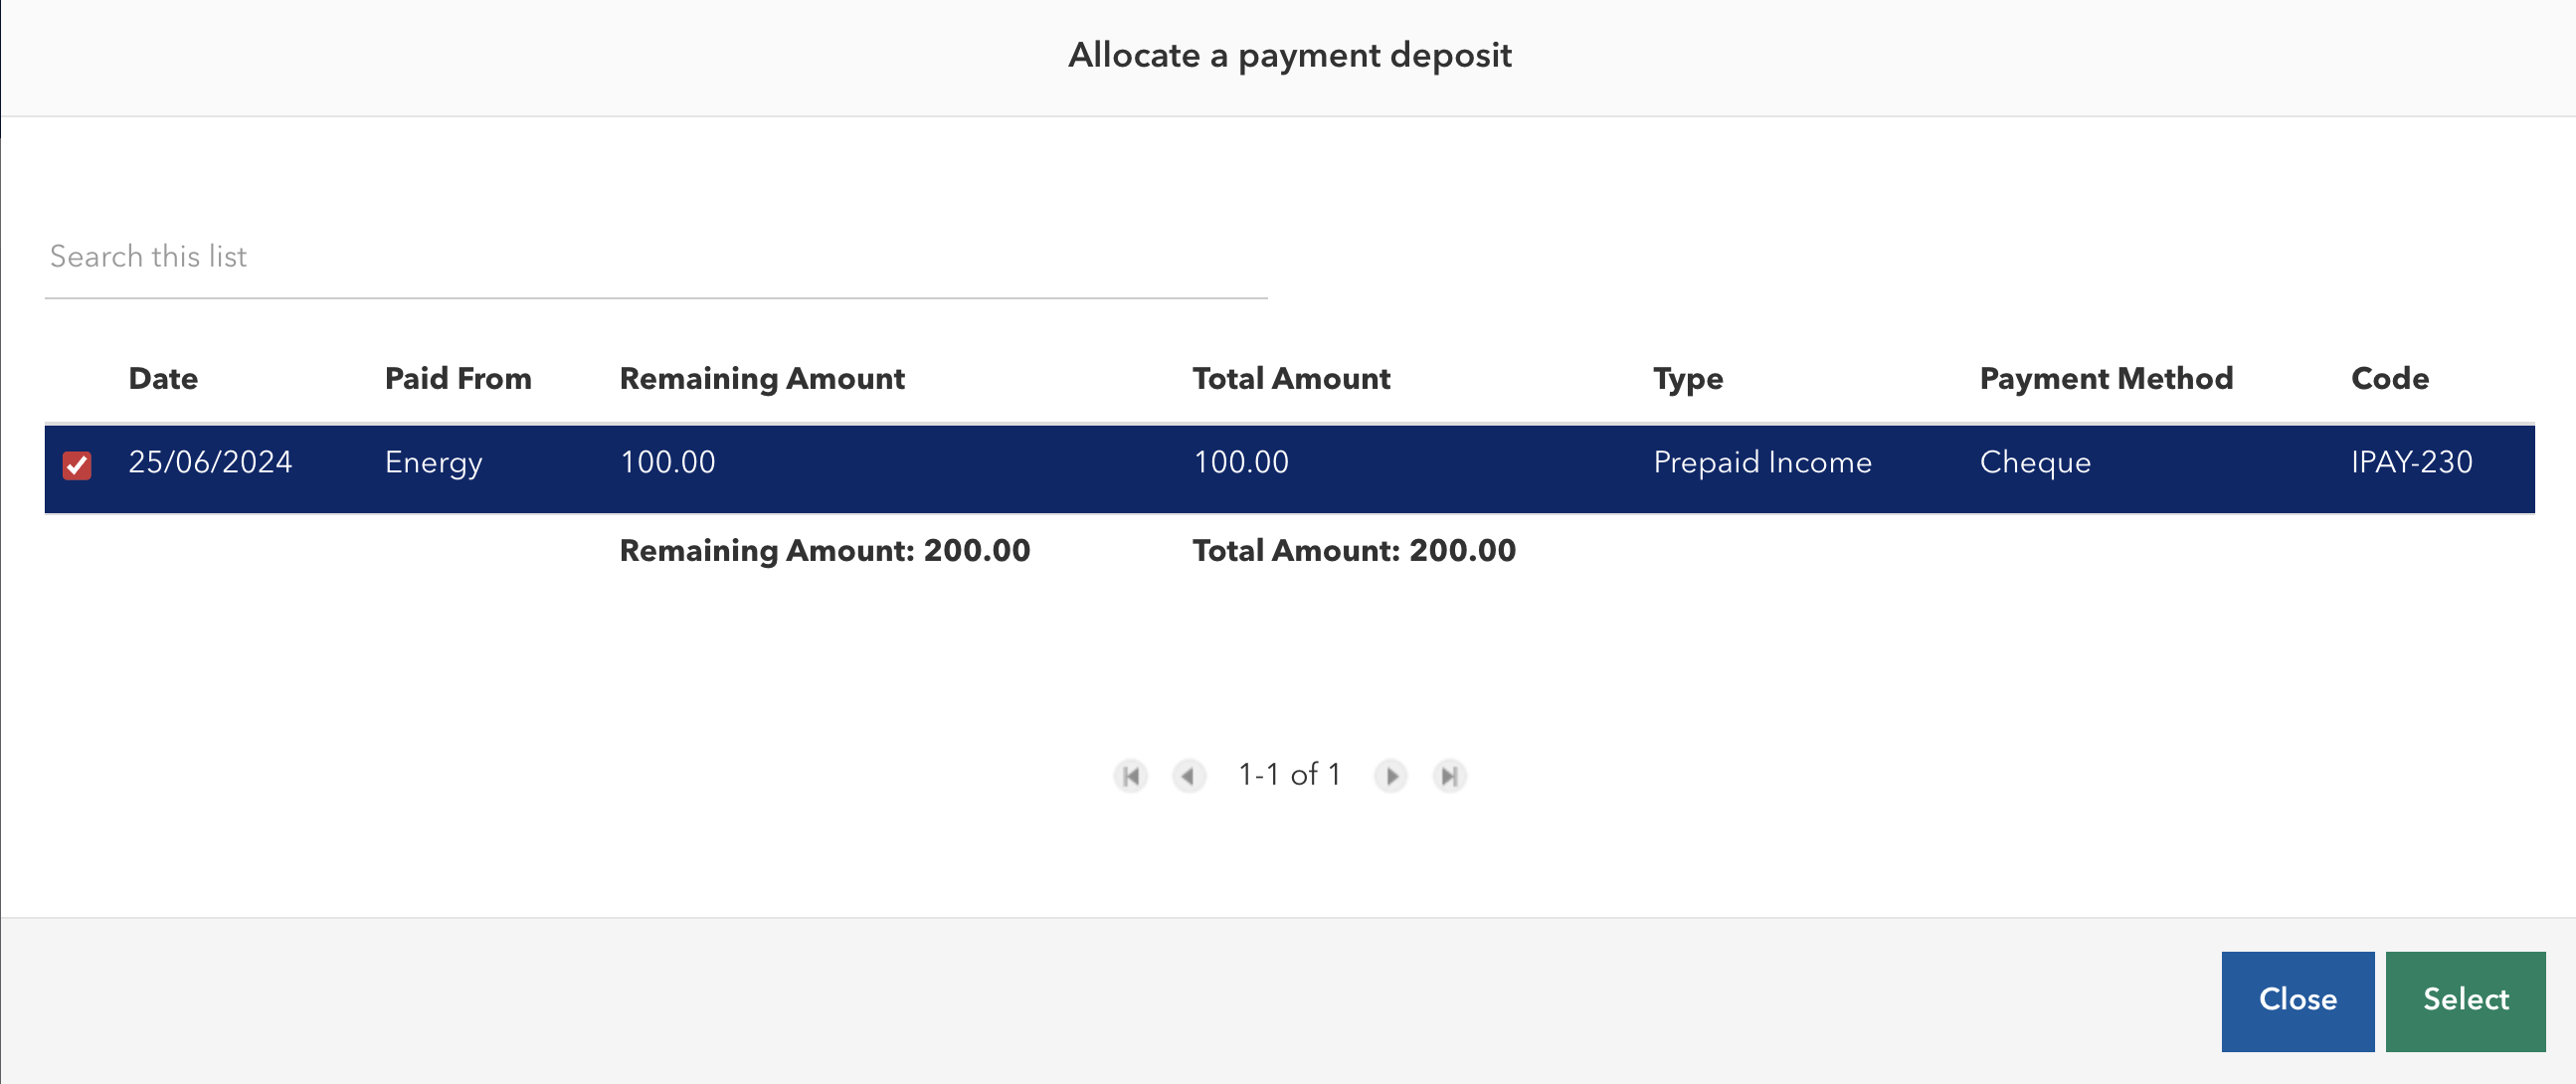The height and width of the screenshot is (1084, 2576).
Task: Sort by the Date column header
Action: (x=163, y=379)
